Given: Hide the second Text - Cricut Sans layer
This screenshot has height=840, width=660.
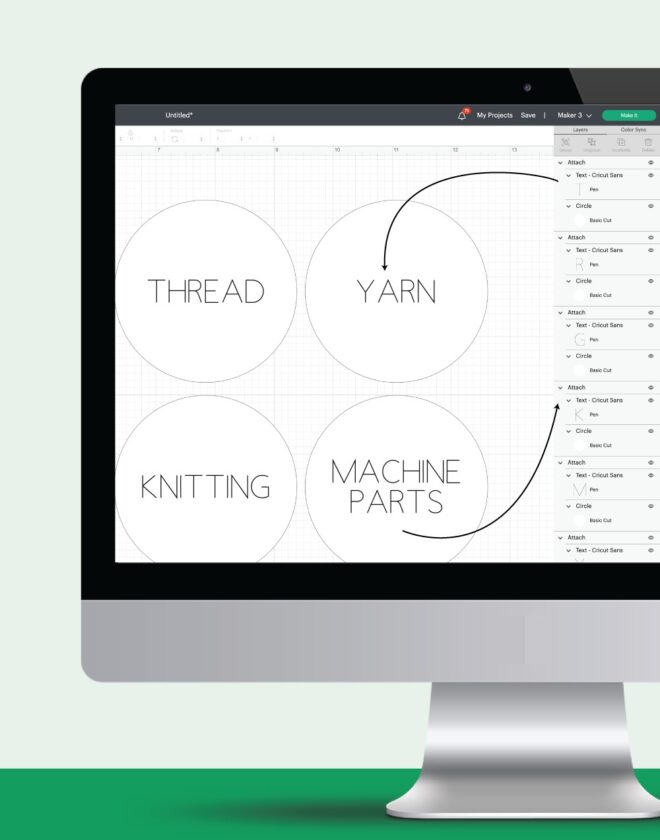Looking at the screenshot, I should (651, 250).
